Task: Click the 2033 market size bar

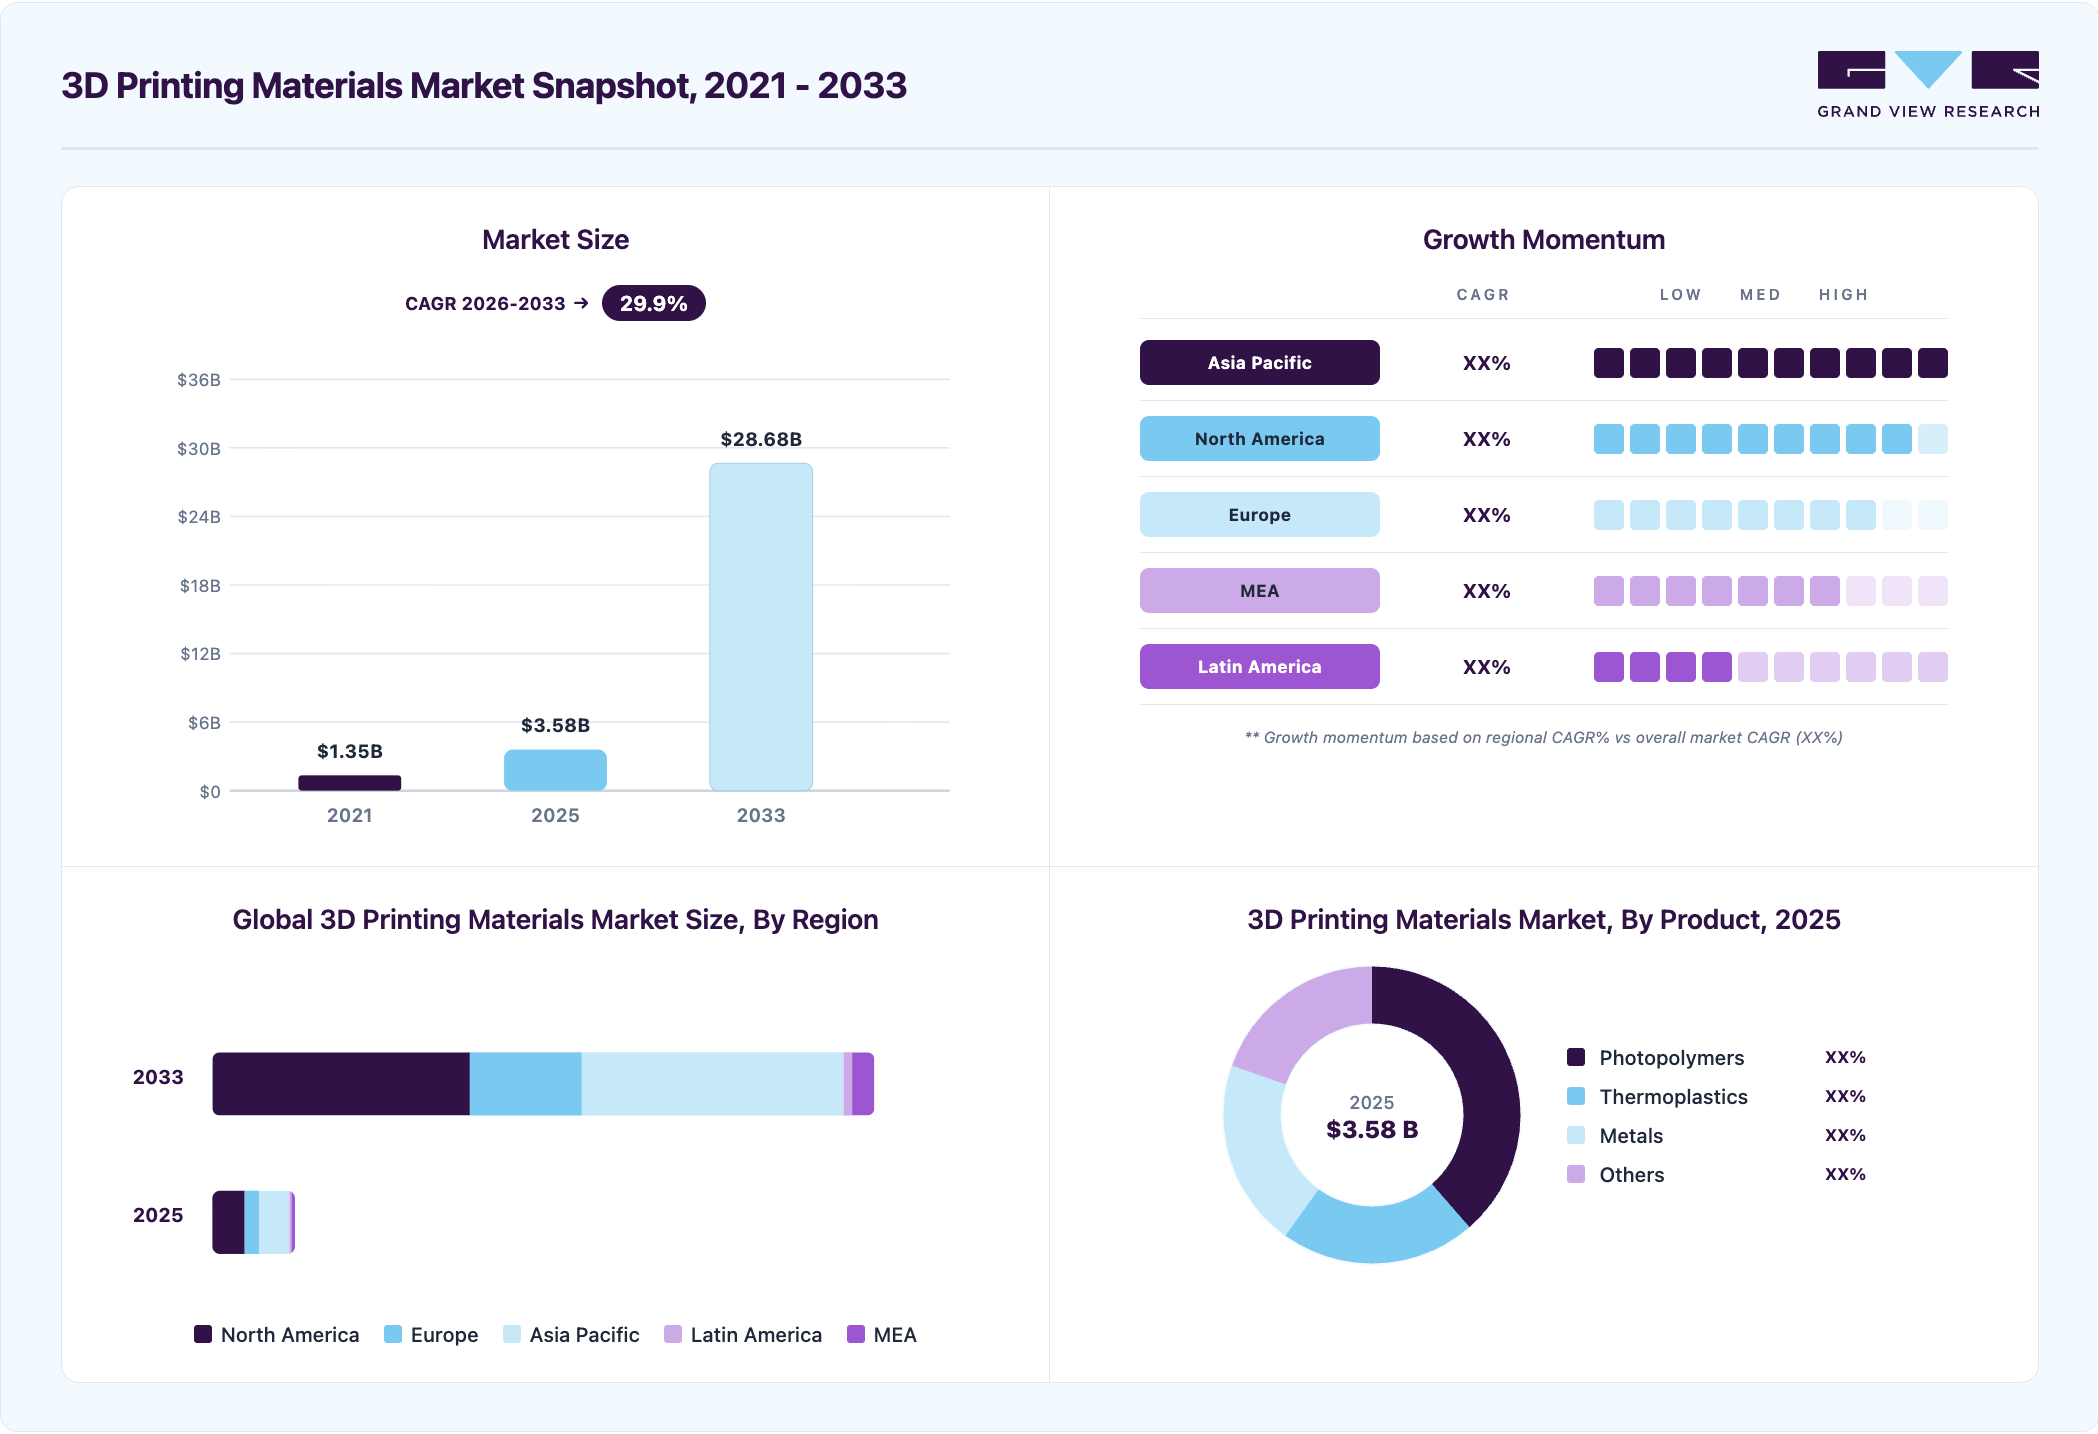Action: 761,627
